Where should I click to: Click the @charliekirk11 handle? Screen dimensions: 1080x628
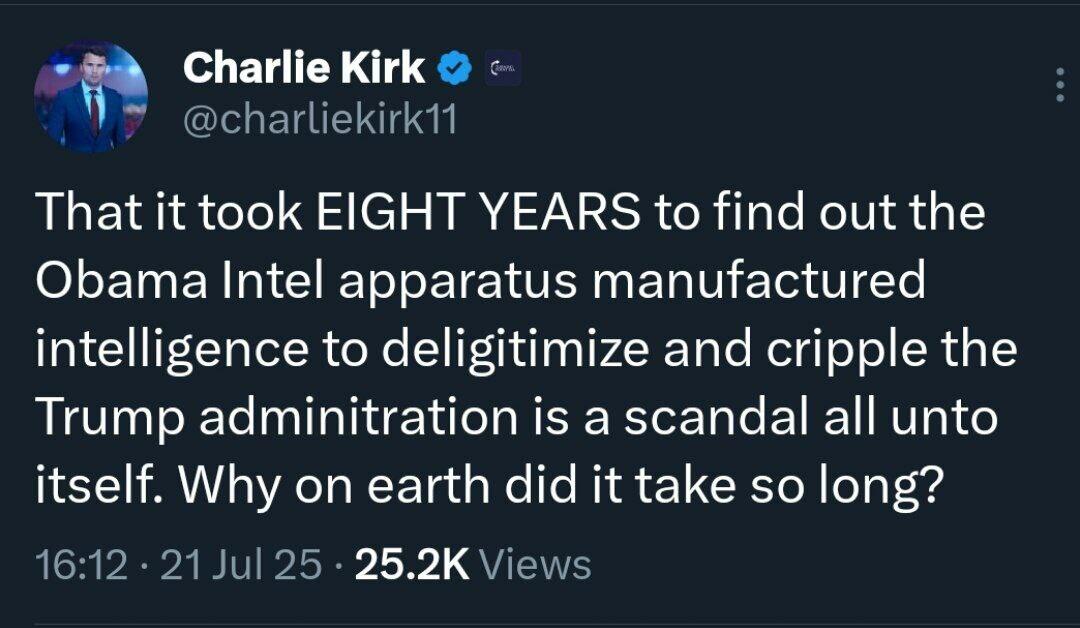[x=320, y=120]
